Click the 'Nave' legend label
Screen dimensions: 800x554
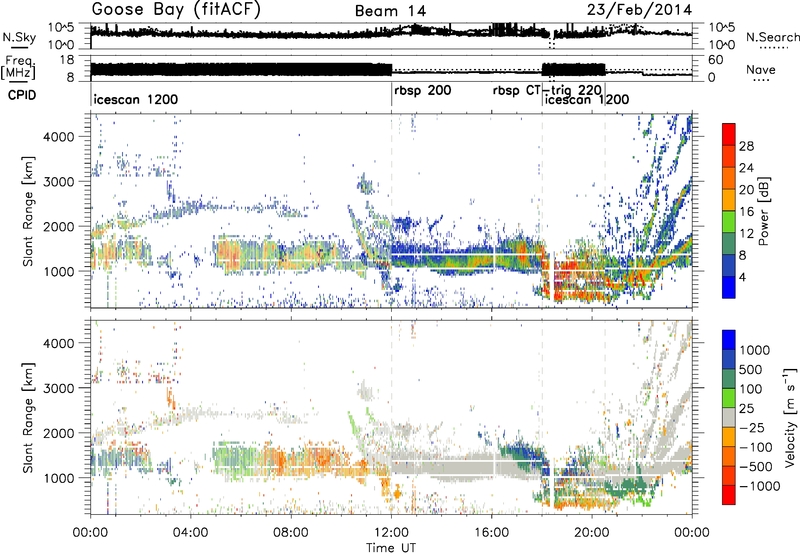(761, 69)
